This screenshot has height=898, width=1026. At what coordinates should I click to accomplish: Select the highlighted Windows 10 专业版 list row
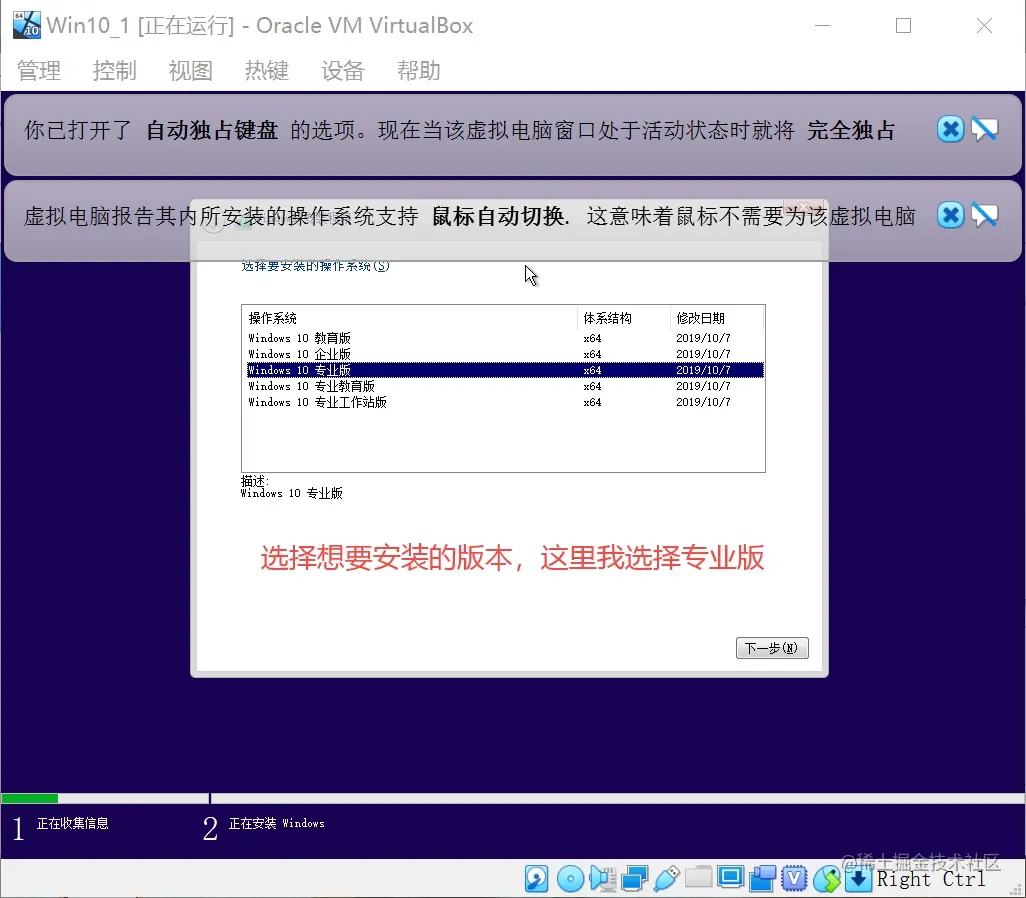pyautogui.click(x=504, y=370)
